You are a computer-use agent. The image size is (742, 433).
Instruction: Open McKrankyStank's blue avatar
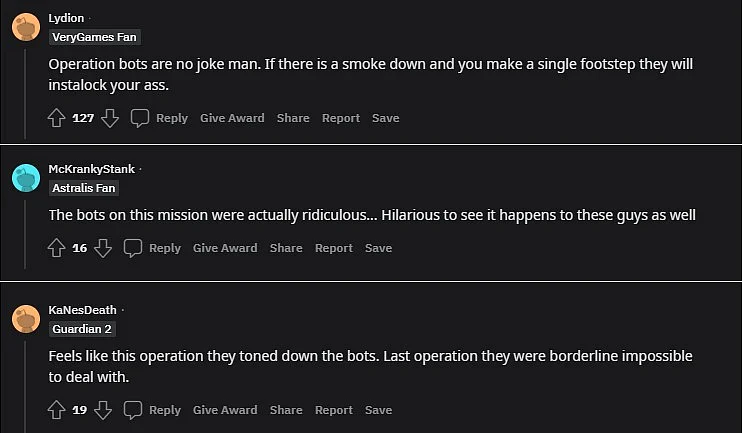(26, 178)
